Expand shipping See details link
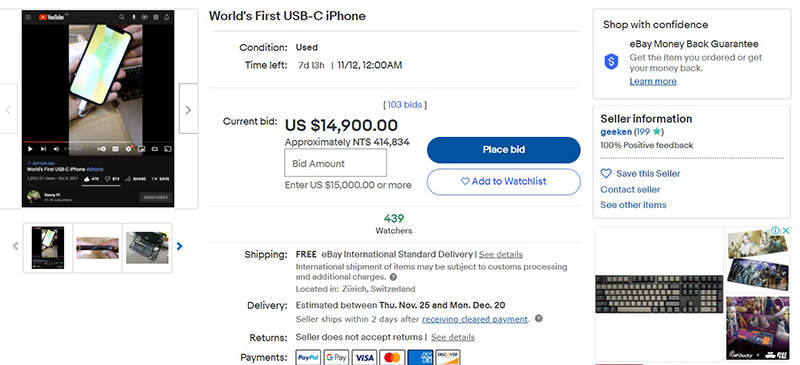This screenshot has width=800, height=365. pos(501,254)
